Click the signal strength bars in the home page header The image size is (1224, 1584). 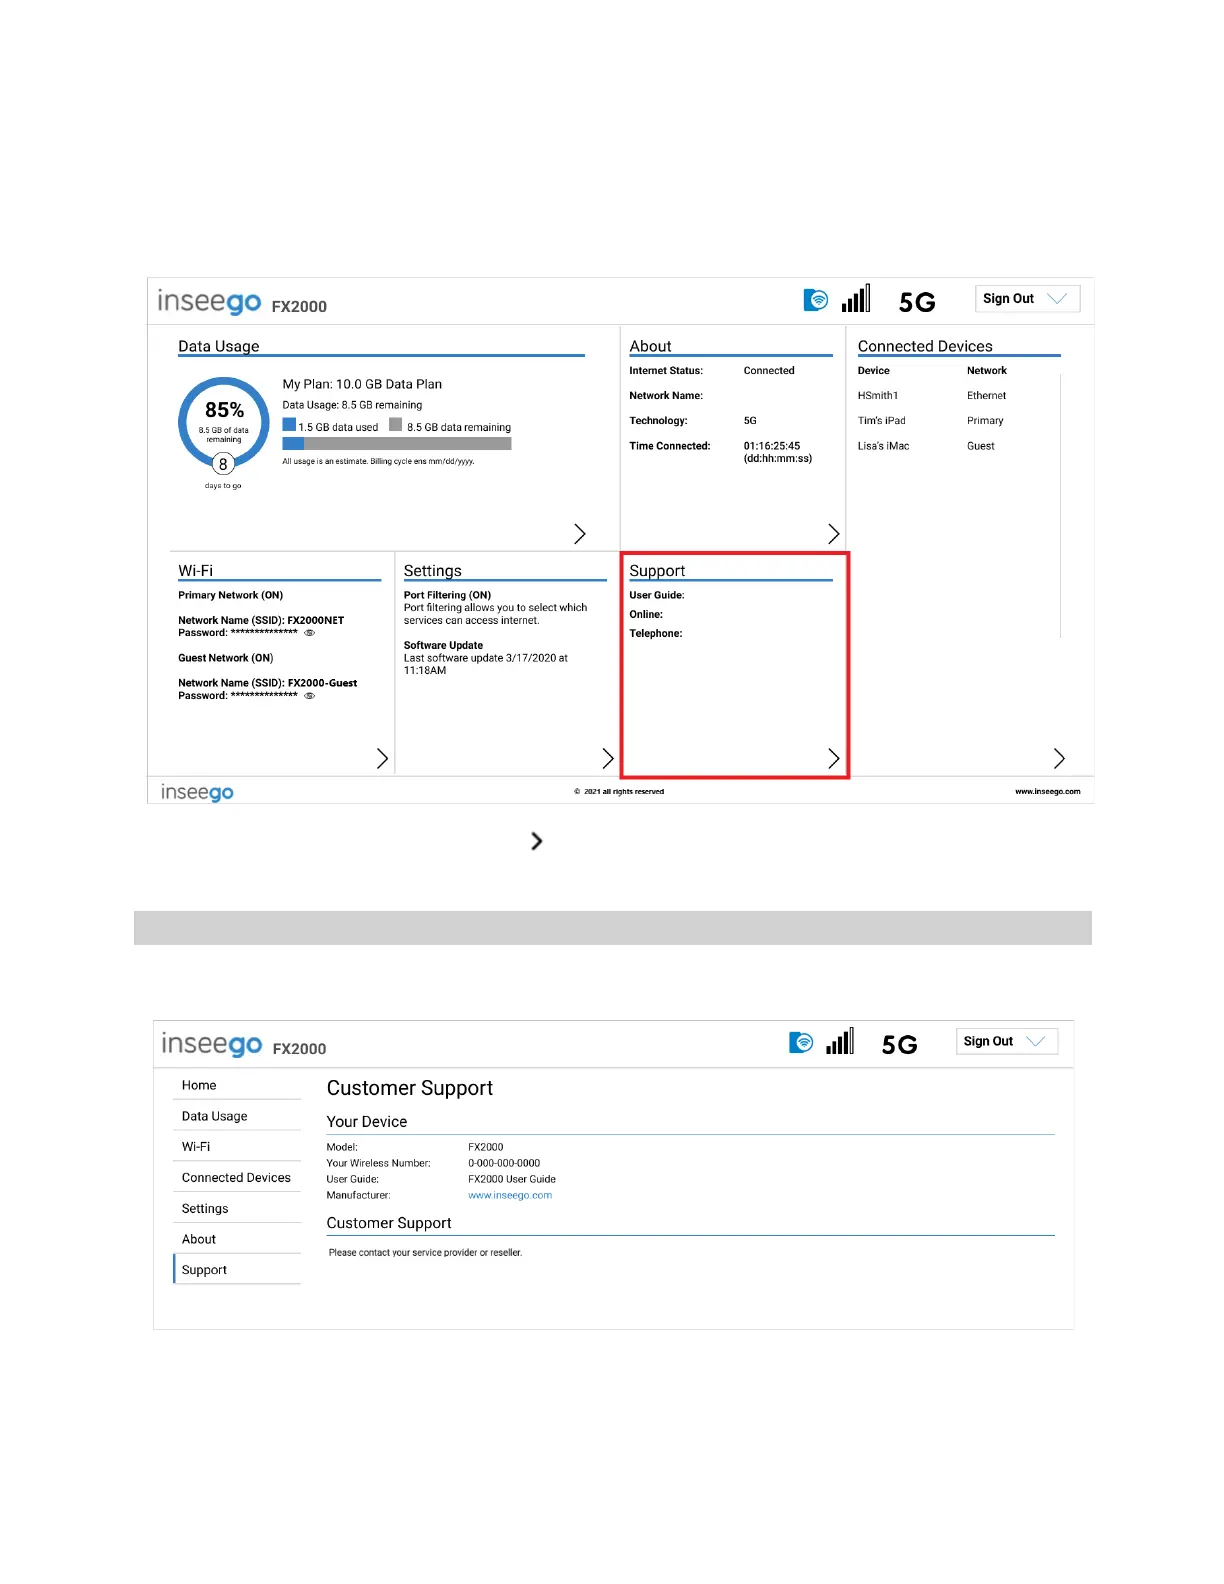856,299
